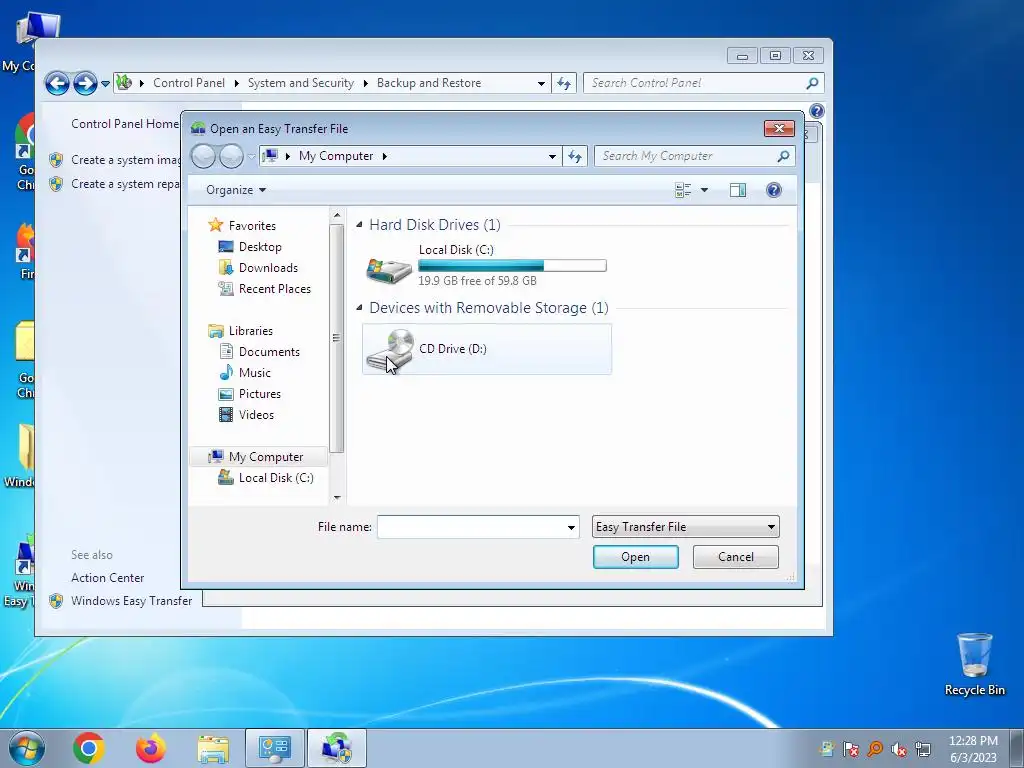
Task: Select the Local Disk (C:) drive icon
Action: tap(389, 268)
